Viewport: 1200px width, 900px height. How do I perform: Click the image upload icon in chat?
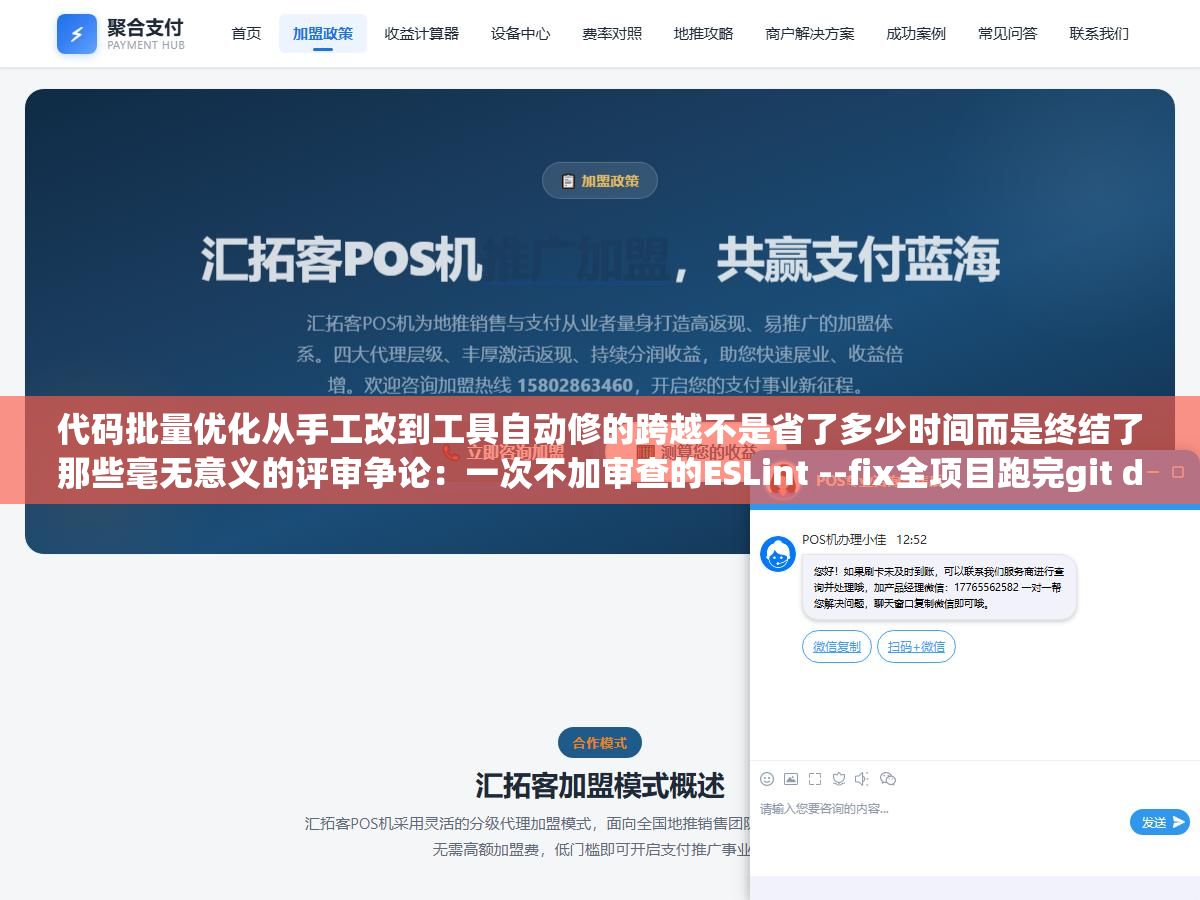(791, 779)
